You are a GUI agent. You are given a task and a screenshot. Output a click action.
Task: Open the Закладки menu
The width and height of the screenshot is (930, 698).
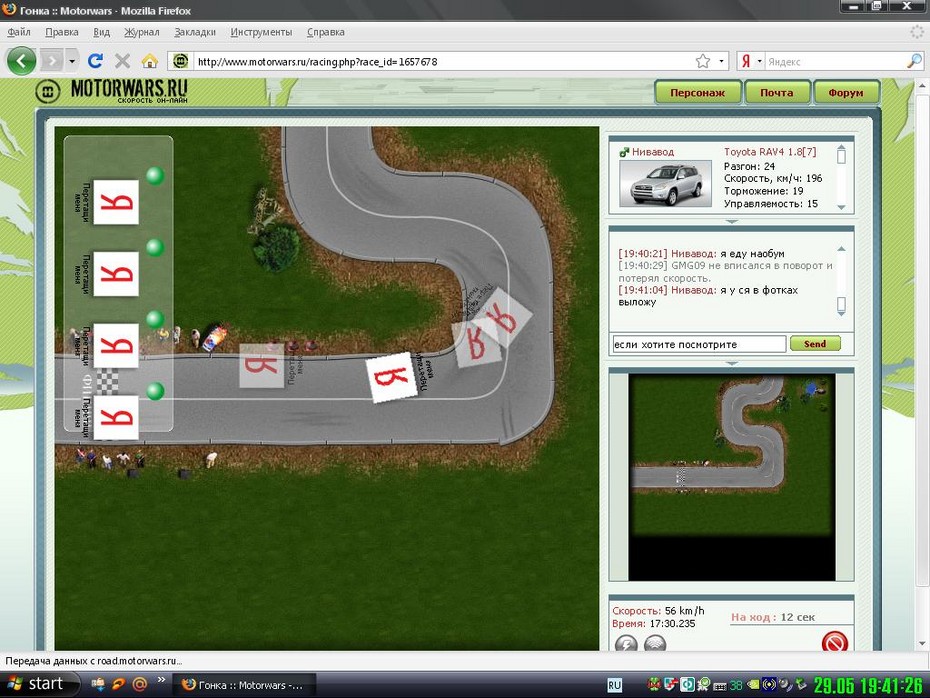pos(195,32)
